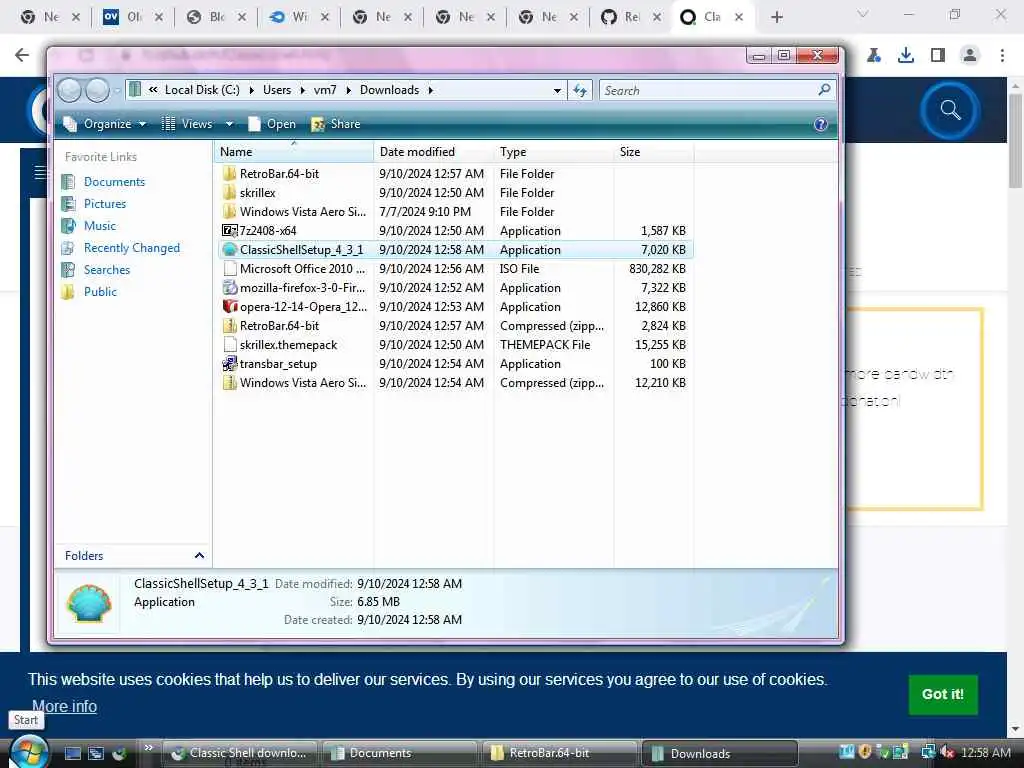This screenshot has width=1024, height=768.
Task: Open Music favorite link
Action: click(99, 226)
